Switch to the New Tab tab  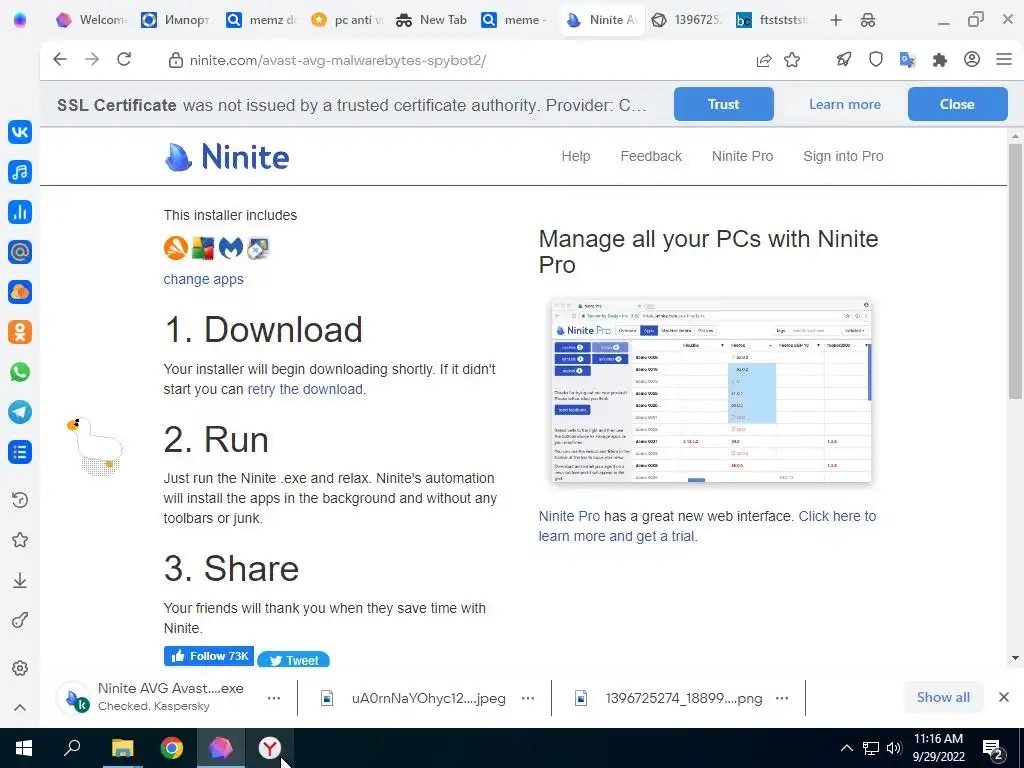[x=431, y=20]
